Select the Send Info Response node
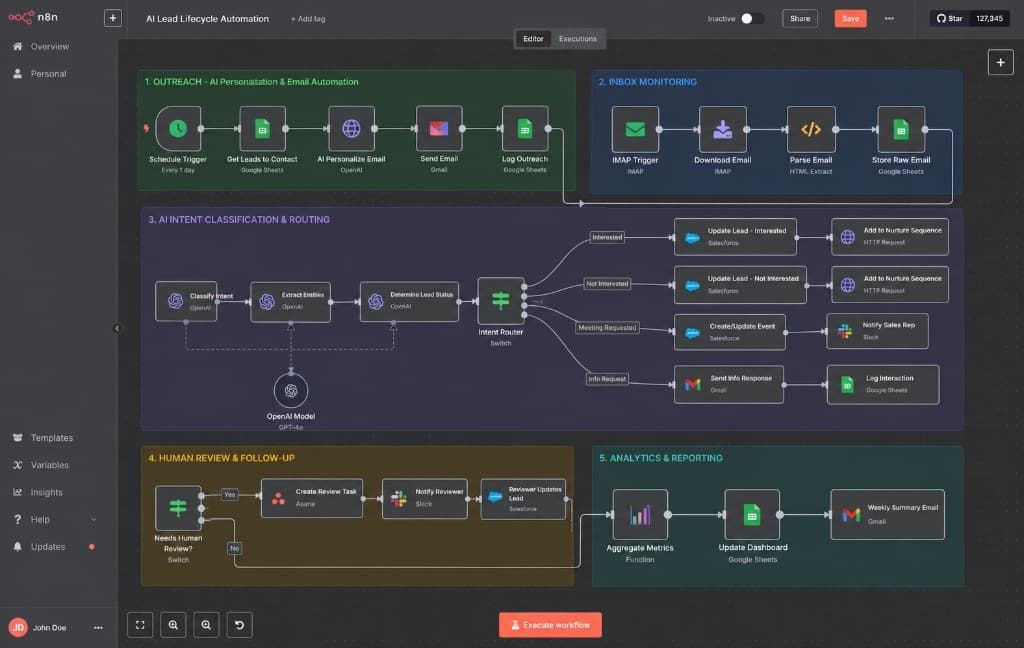This screenshot has width=1024, height=648. (x=729, y=384)
